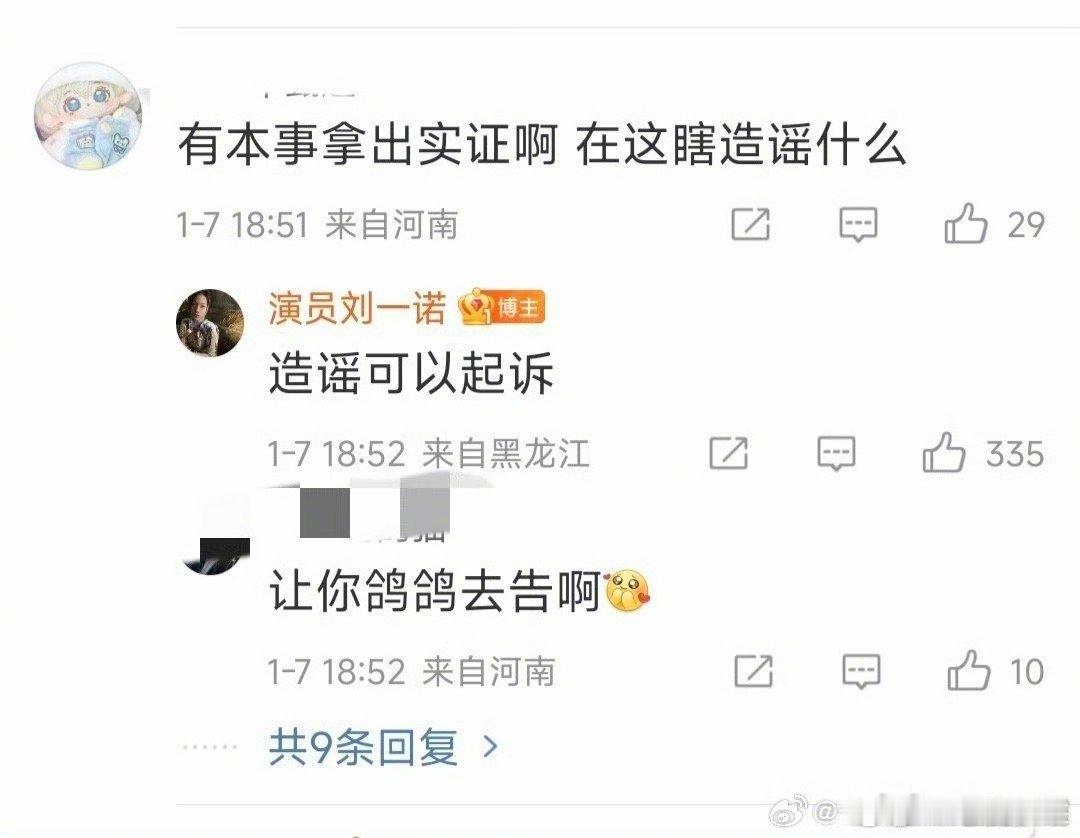Reply to the top comment via bubble icon

[858, 224]
